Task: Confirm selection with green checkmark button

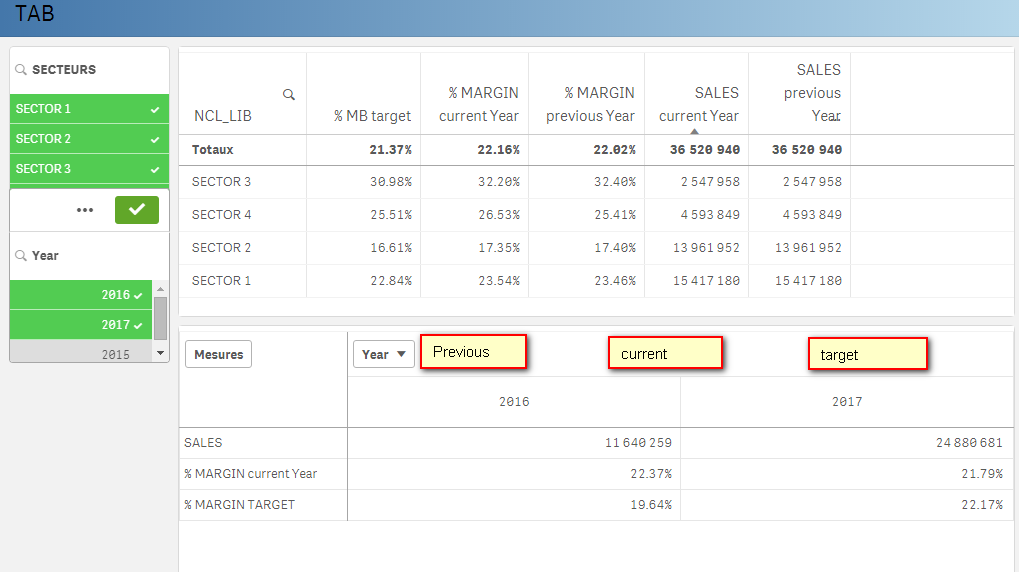Action: click(136, 210)
